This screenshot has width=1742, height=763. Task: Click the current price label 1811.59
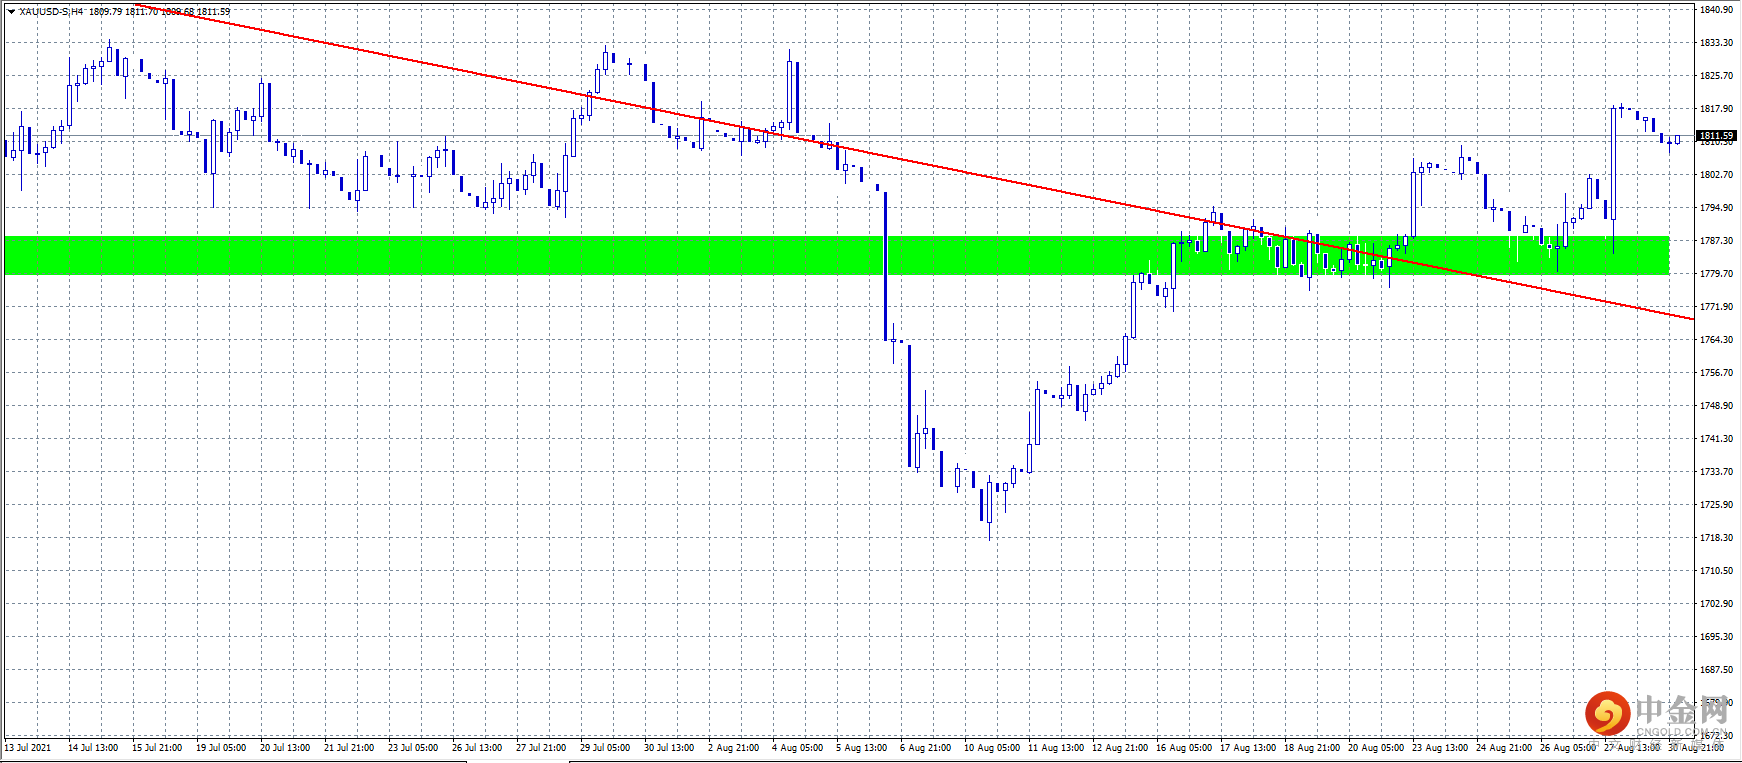click(x=1716, y=135)
